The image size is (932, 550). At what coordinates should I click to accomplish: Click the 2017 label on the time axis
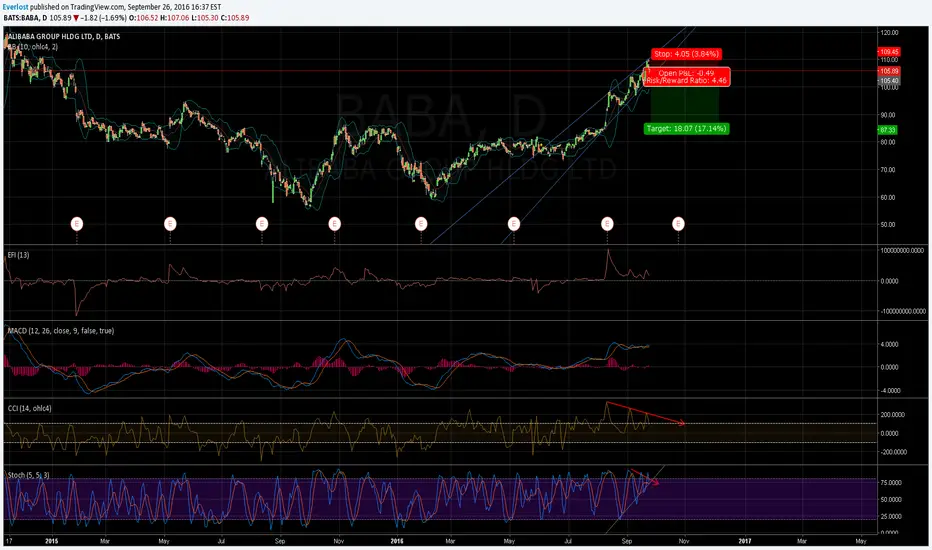tap(745, 541)
